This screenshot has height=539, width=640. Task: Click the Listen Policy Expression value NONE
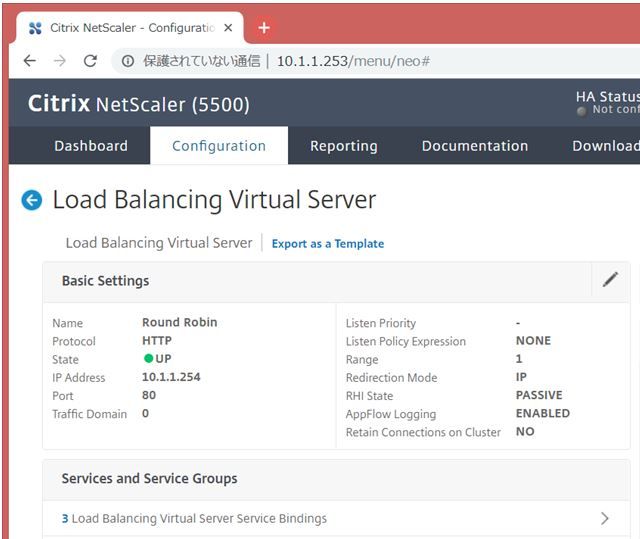(533, 340)
